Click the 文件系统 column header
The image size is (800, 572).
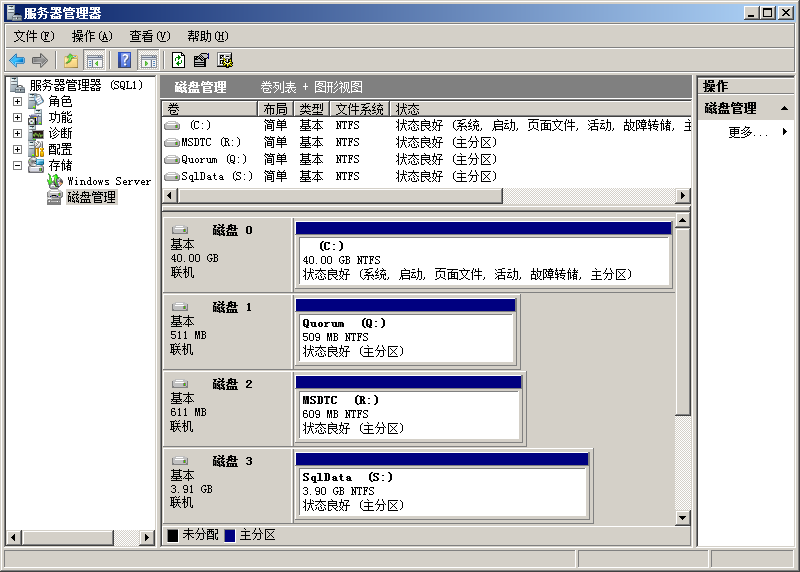pyautogui.click(x=360, y=109)
